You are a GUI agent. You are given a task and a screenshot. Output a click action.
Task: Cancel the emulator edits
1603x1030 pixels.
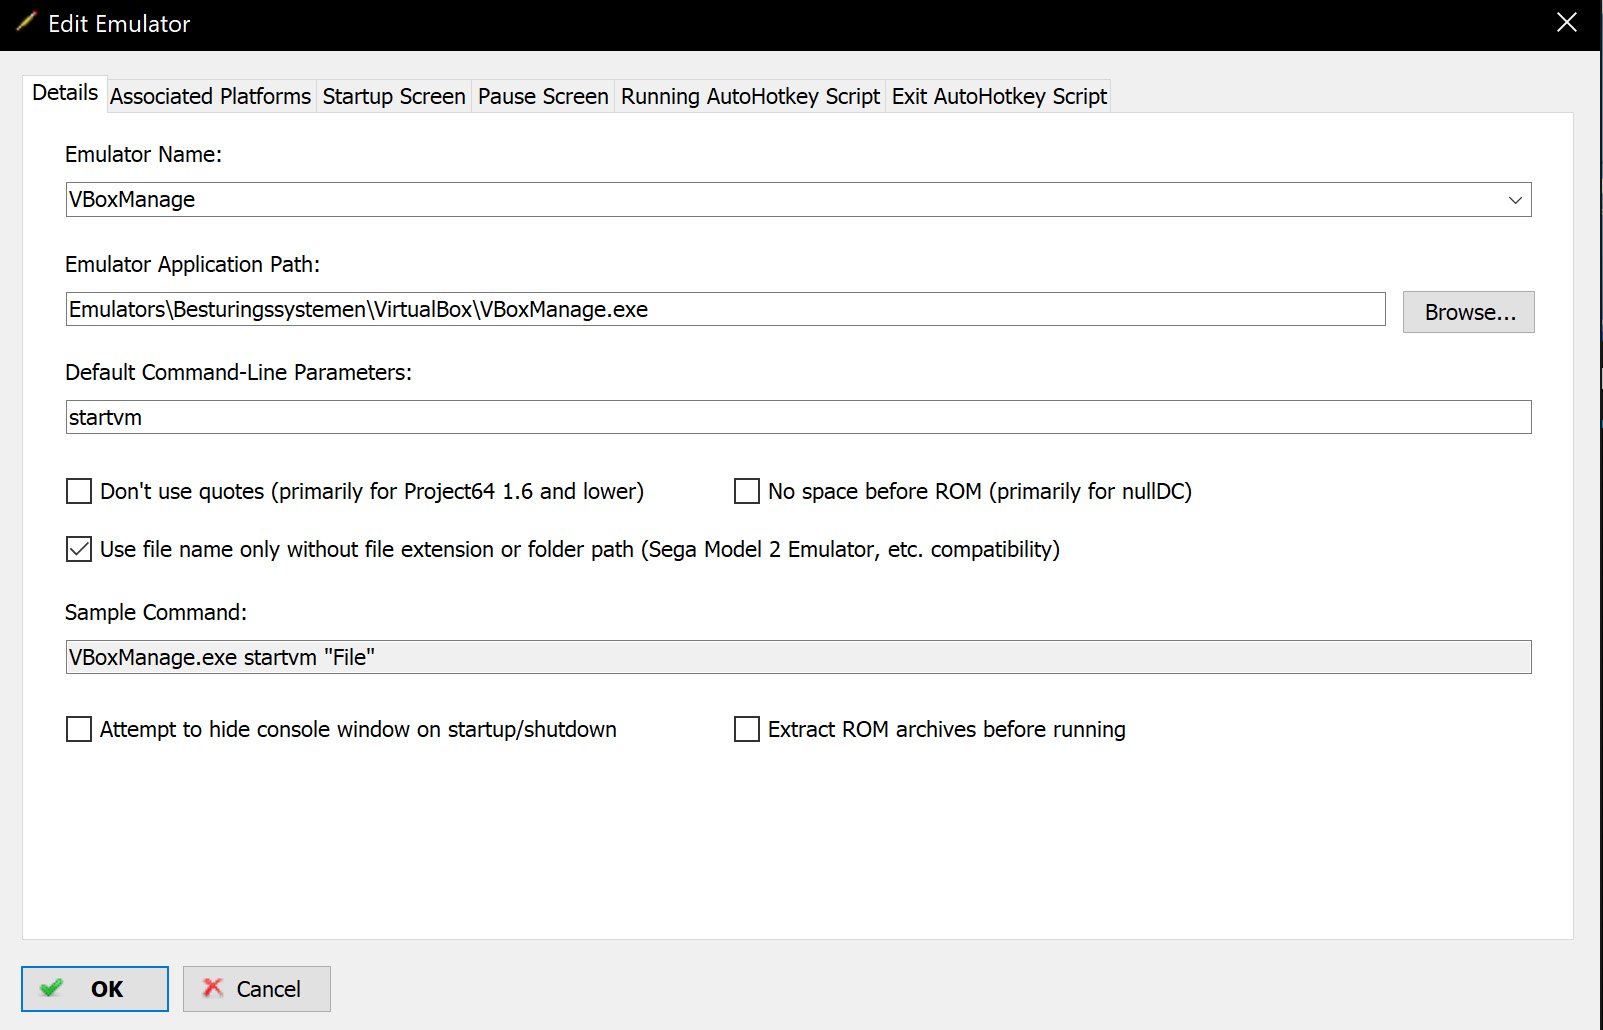257,989
